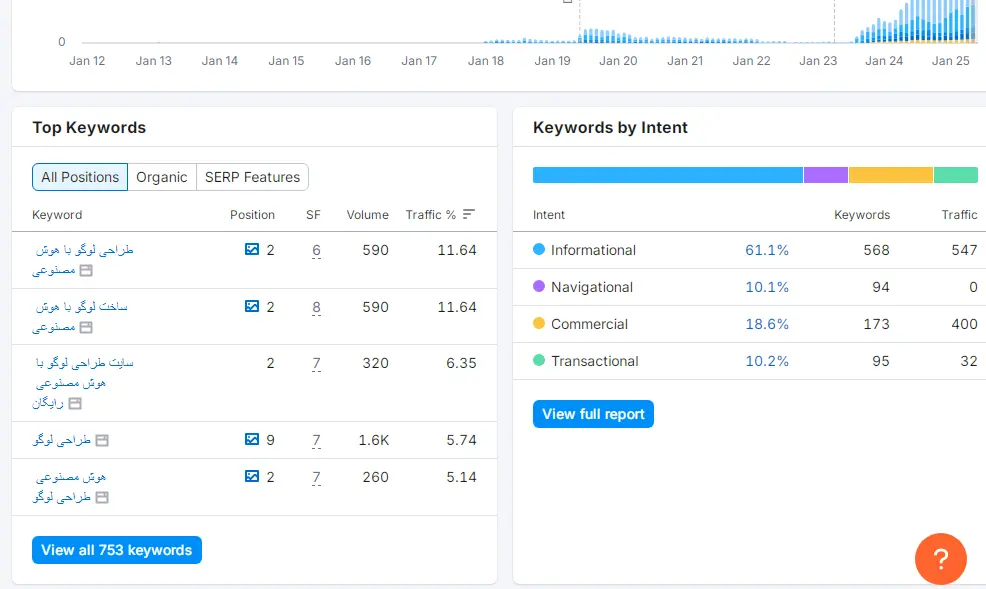Click Top Keywords heading
The height and width of the screenshot is (589, 986).
(89, 128)
